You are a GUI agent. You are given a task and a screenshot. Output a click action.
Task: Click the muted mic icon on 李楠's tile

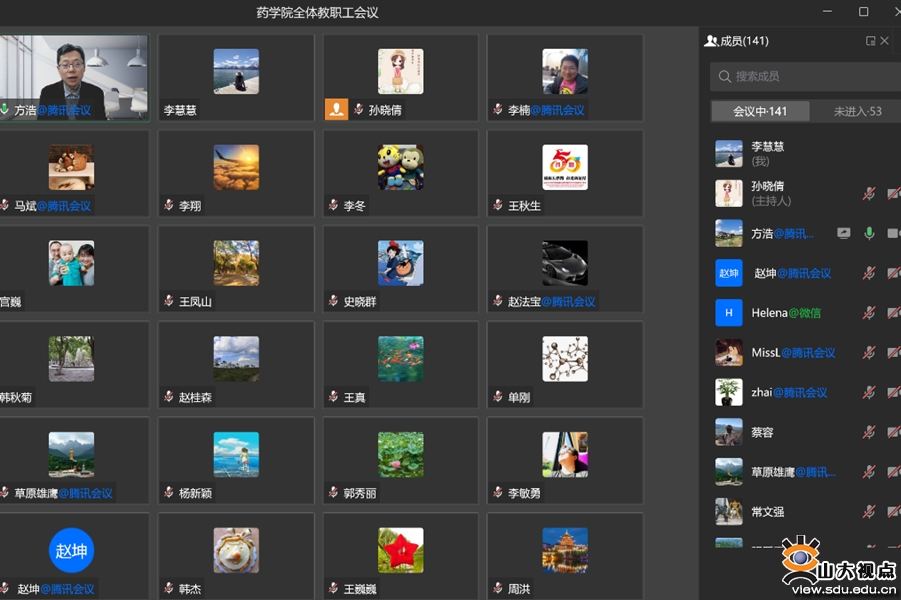tap(497, 110)
